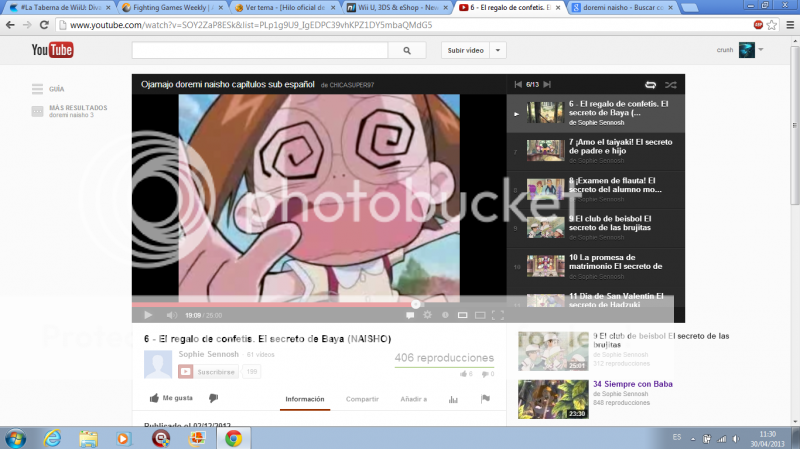Image resolution: width=800 pixels, height=449 pixels.
Task: Open Windows Media Player in taskbar
Action: [x=123, y=438]
